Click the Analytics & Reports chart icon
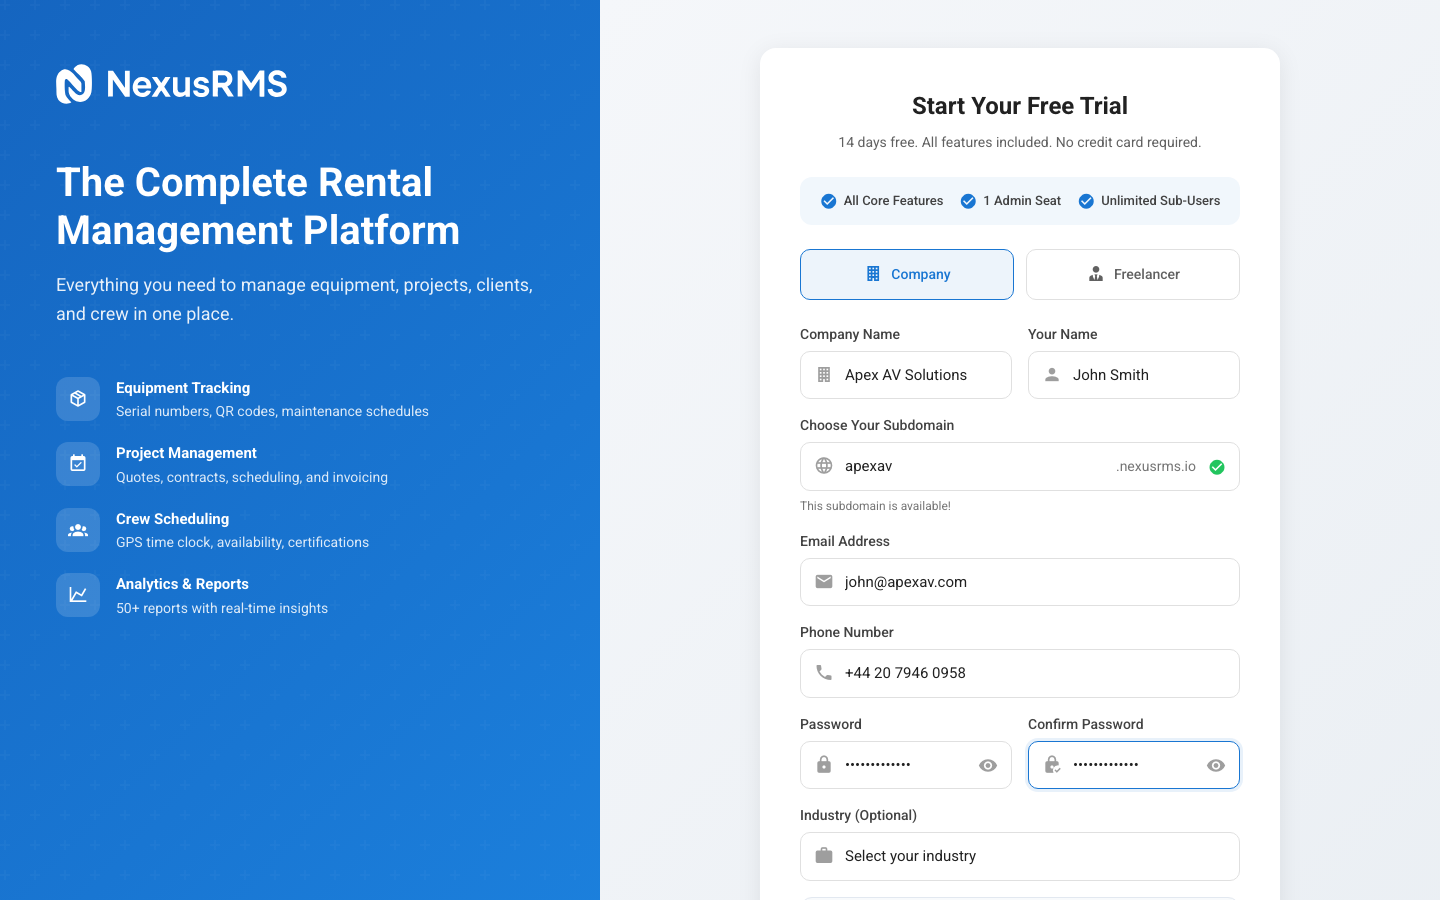 [x=78, y=595]
